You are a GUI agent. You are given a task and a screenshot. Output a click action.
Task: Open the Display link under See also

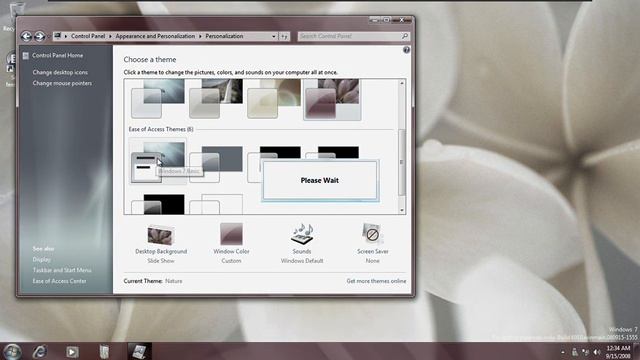[42, 260]
